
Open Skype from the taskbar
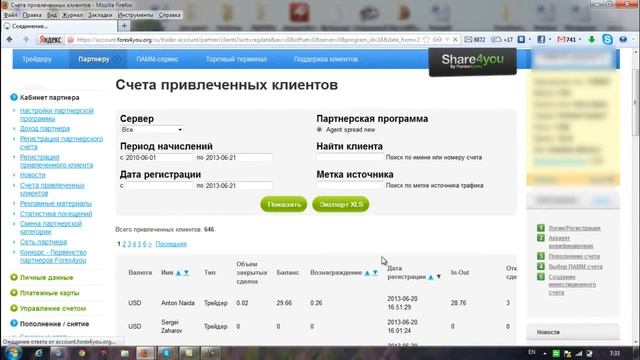pos(167,353)
